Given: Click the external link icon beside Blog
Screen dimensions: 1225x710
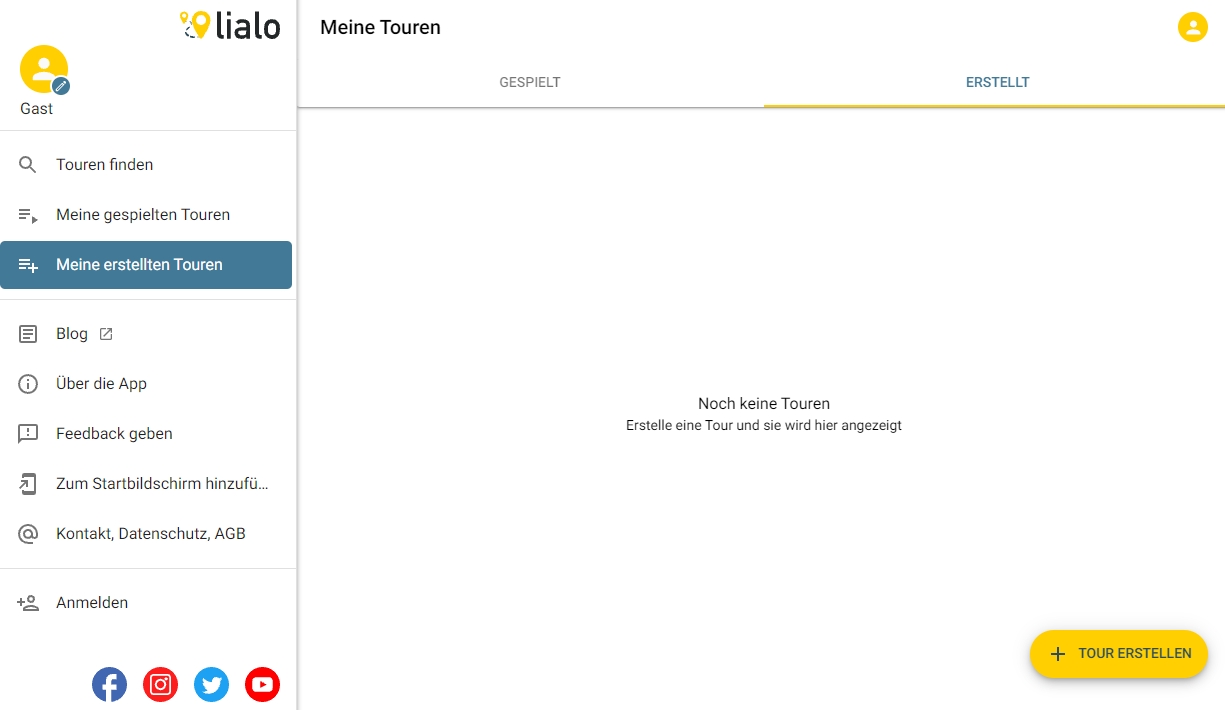Looking at the screenshot, I should (x=106, y=334).
